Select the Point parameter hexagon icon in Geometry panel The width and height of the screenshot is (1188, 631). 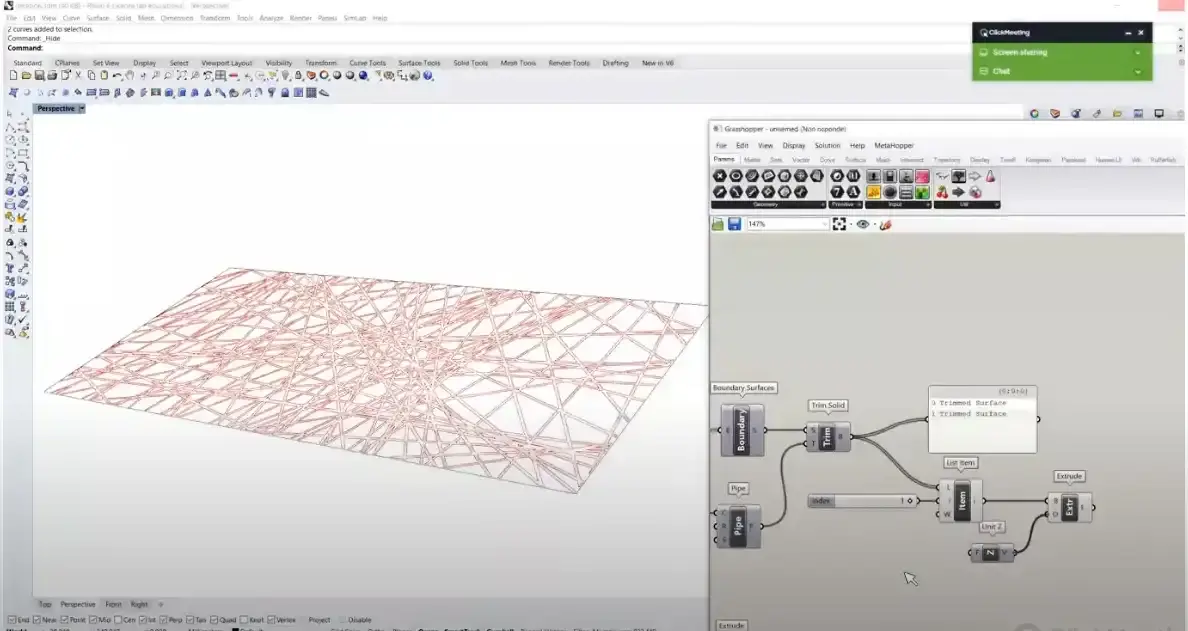coord(720,176)
